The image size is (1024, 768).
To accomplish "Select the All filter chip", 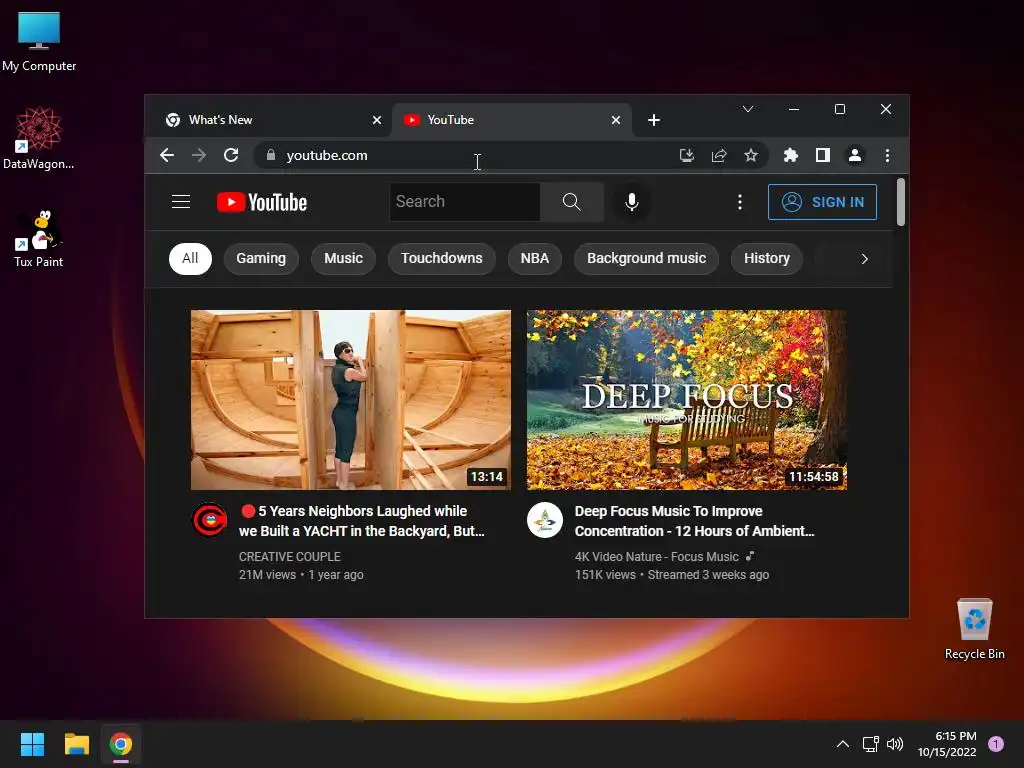I will (x=190, y=259).
